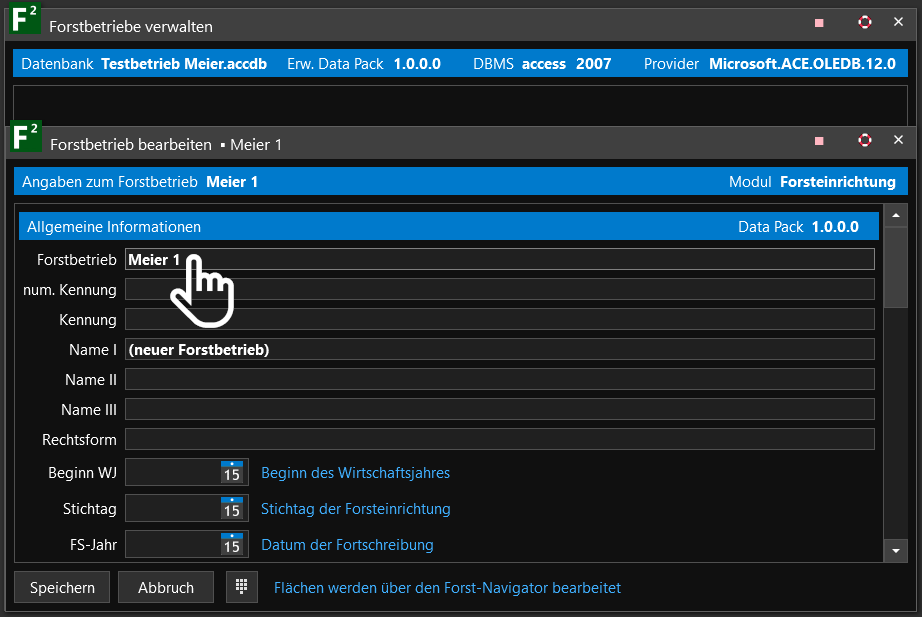Viewport: 922px width, 617px height.
Task: Click the Beginn des Wirtschaftsjahres link
Action: pyautogui.click(x=355, y=472)
